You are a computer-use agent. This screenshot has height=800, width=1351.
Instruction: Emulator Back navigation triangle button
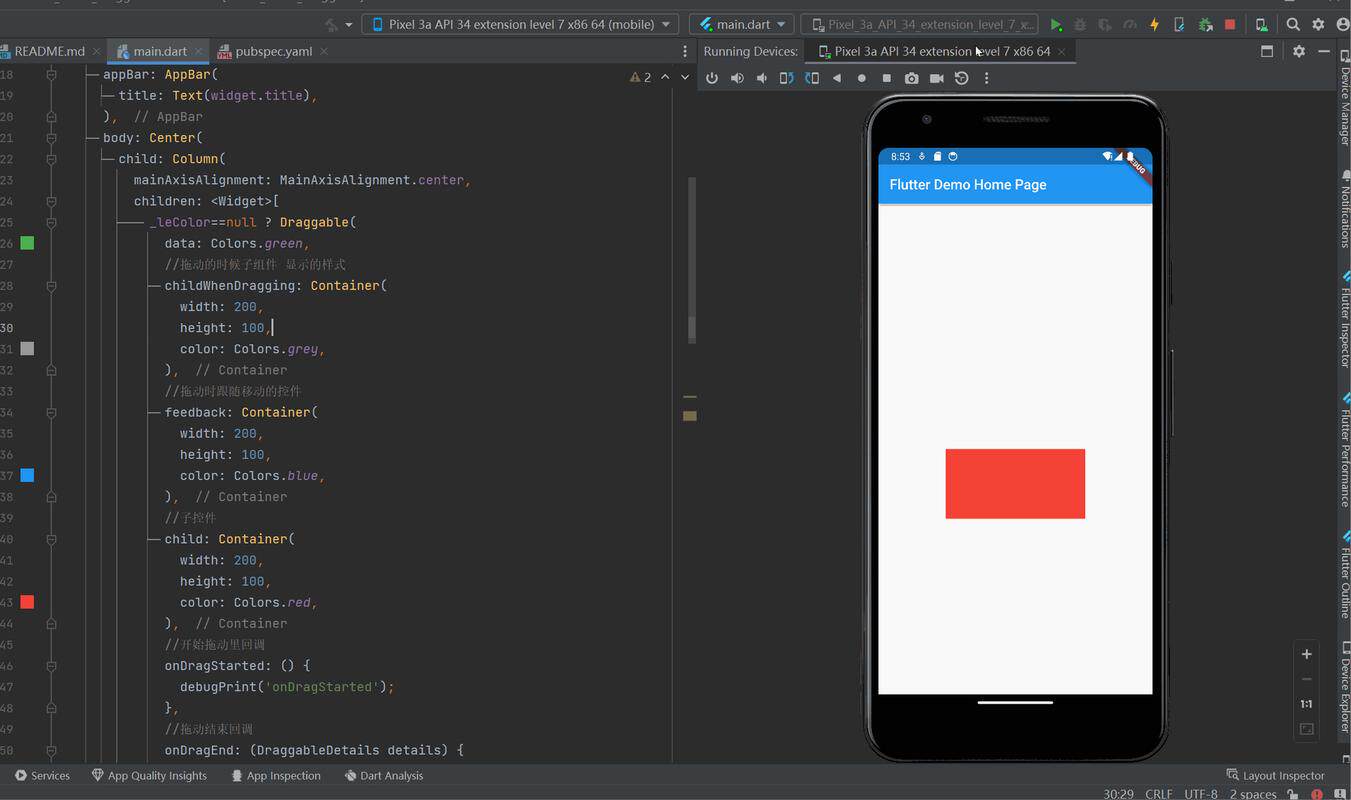click(x=837, y=78)
